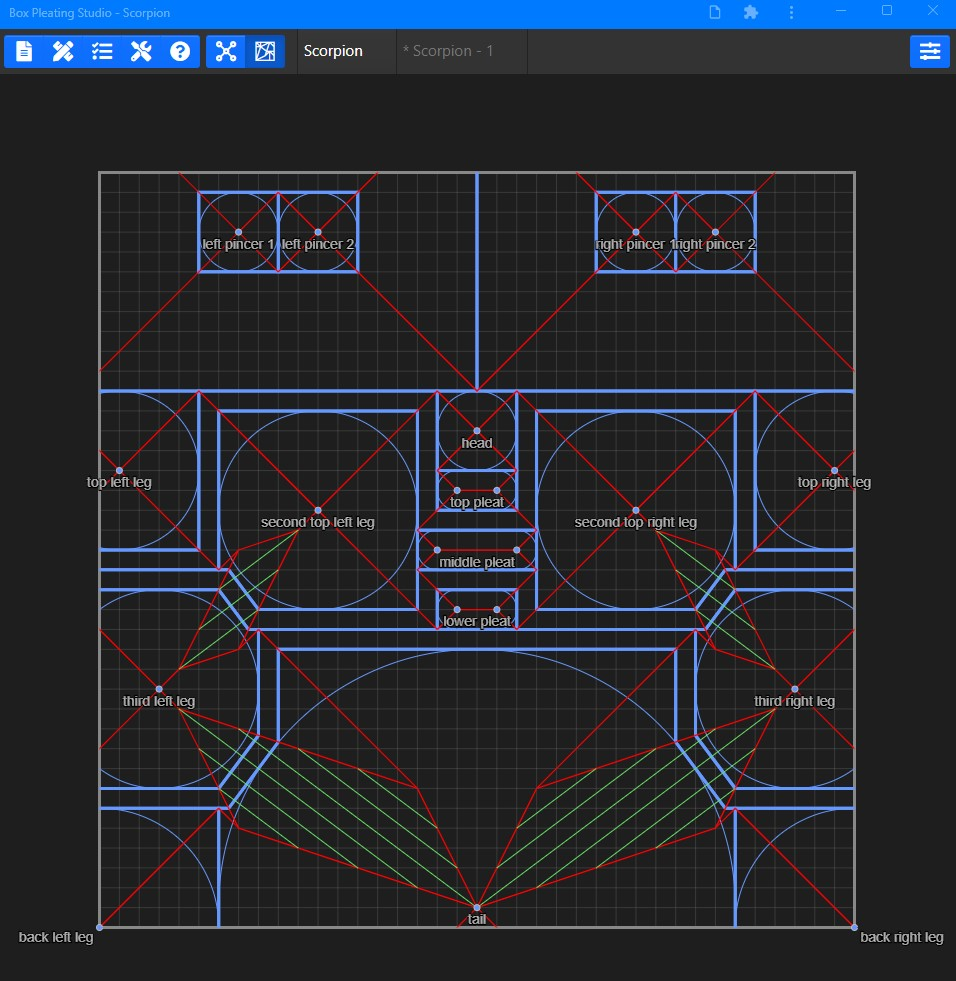Select the middle pleat label
956x981 pixels.
[x=477, y=562]
